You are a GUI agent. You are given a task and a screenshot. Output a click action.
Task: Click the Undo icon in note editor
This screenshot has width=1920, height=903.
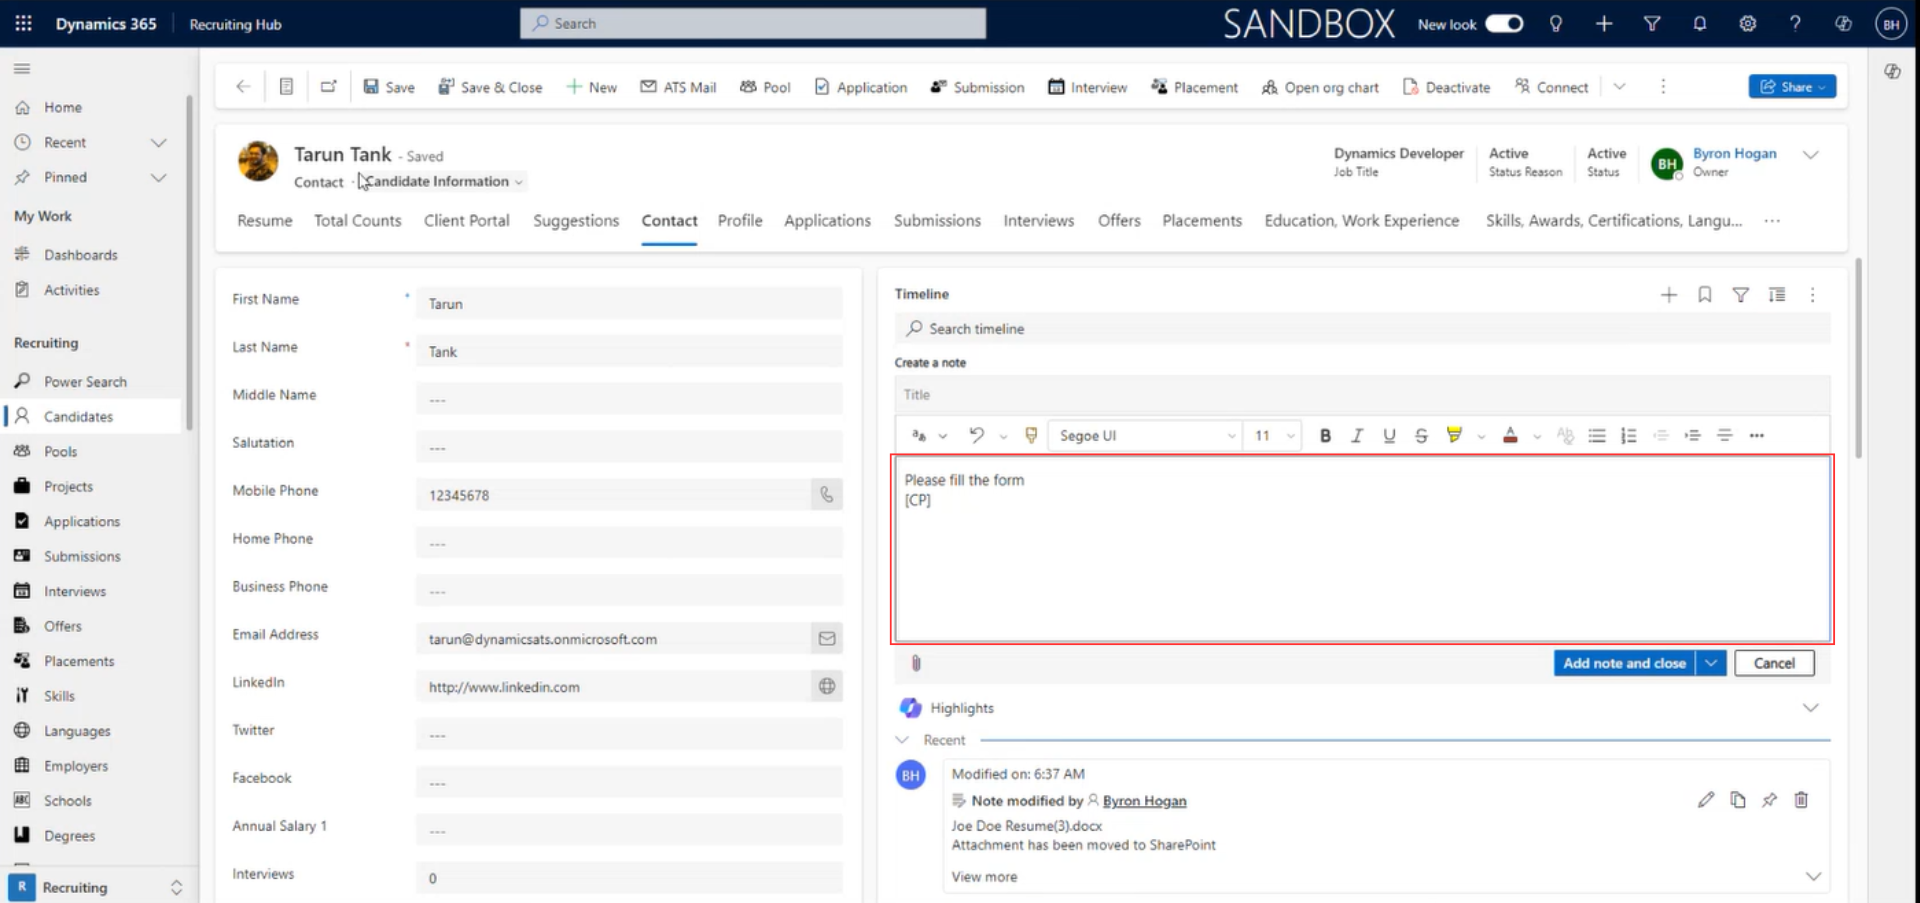pos(976,435)
